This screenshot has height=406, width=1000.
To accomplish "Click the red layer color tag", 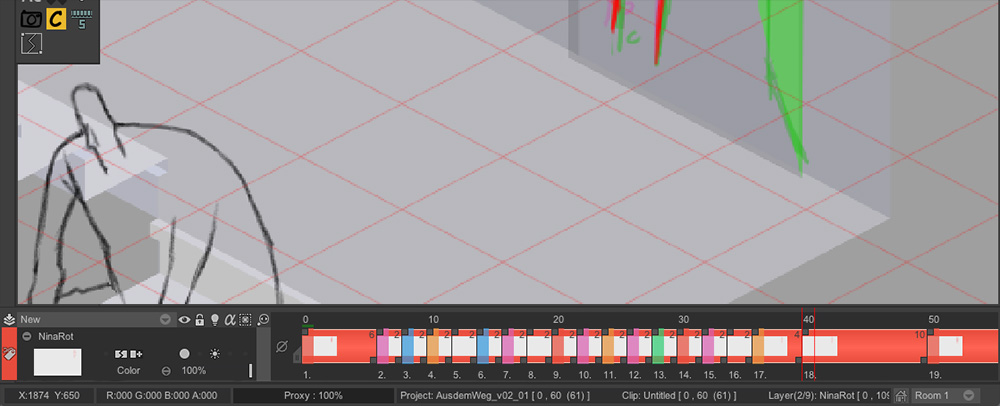I will click(x=10, y=354).
